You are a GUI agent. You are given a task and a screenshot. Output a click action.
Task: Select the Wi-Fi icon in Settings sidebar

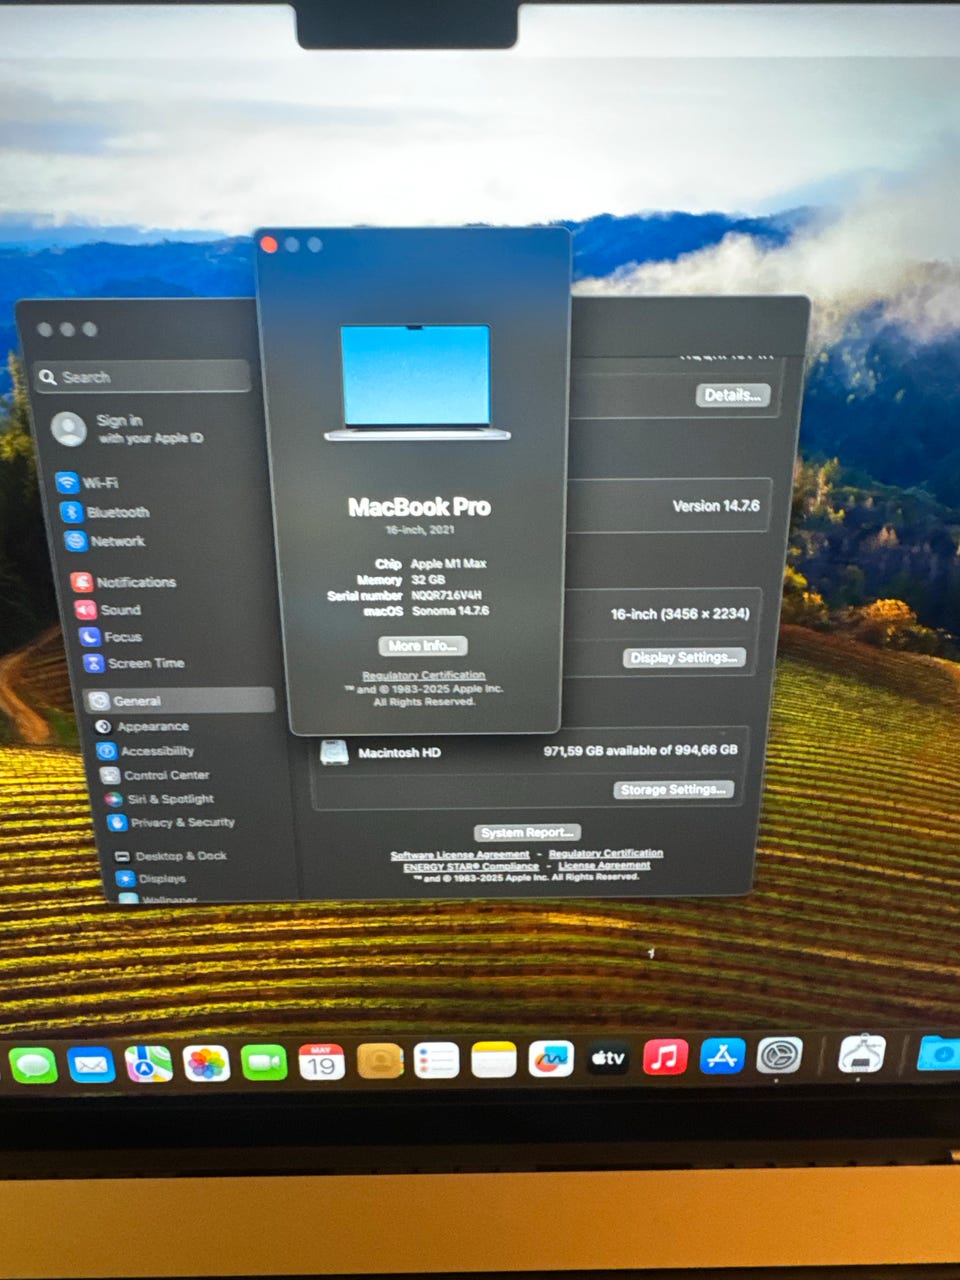pos(67,483)
